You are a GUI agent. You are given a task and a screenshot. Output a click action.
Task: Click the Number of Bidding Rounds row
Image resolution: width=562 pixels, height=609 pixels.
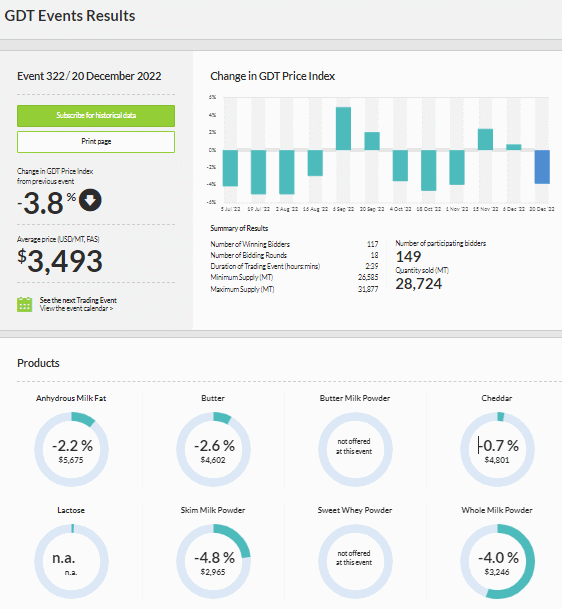pos(294,255)
